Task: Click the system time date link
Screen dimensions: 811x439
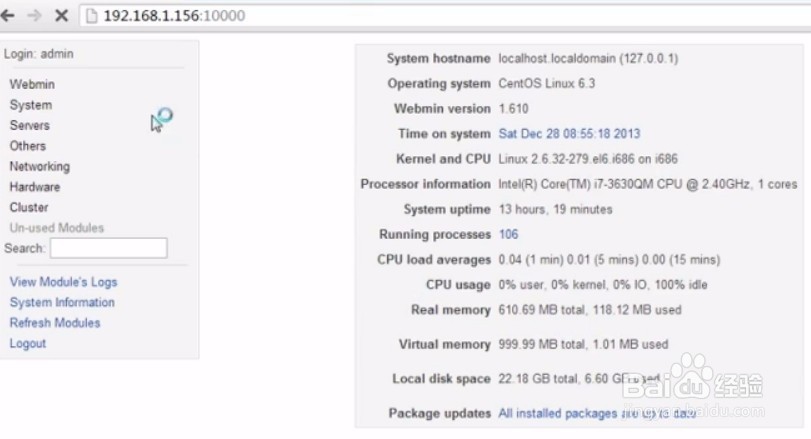Action: [x=569, y=133]
